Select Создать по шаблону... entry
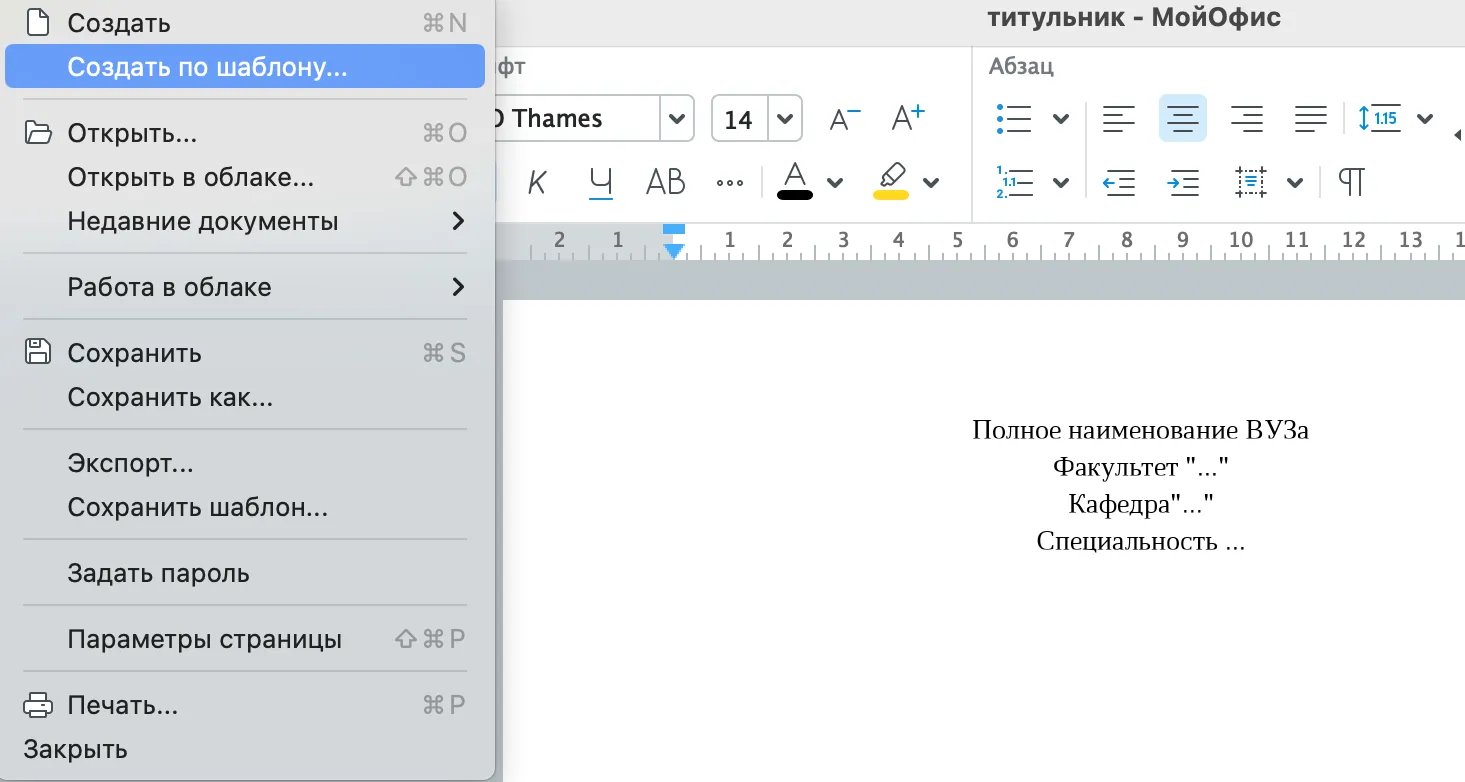1465x782 pixels. (x=245, y=67)
